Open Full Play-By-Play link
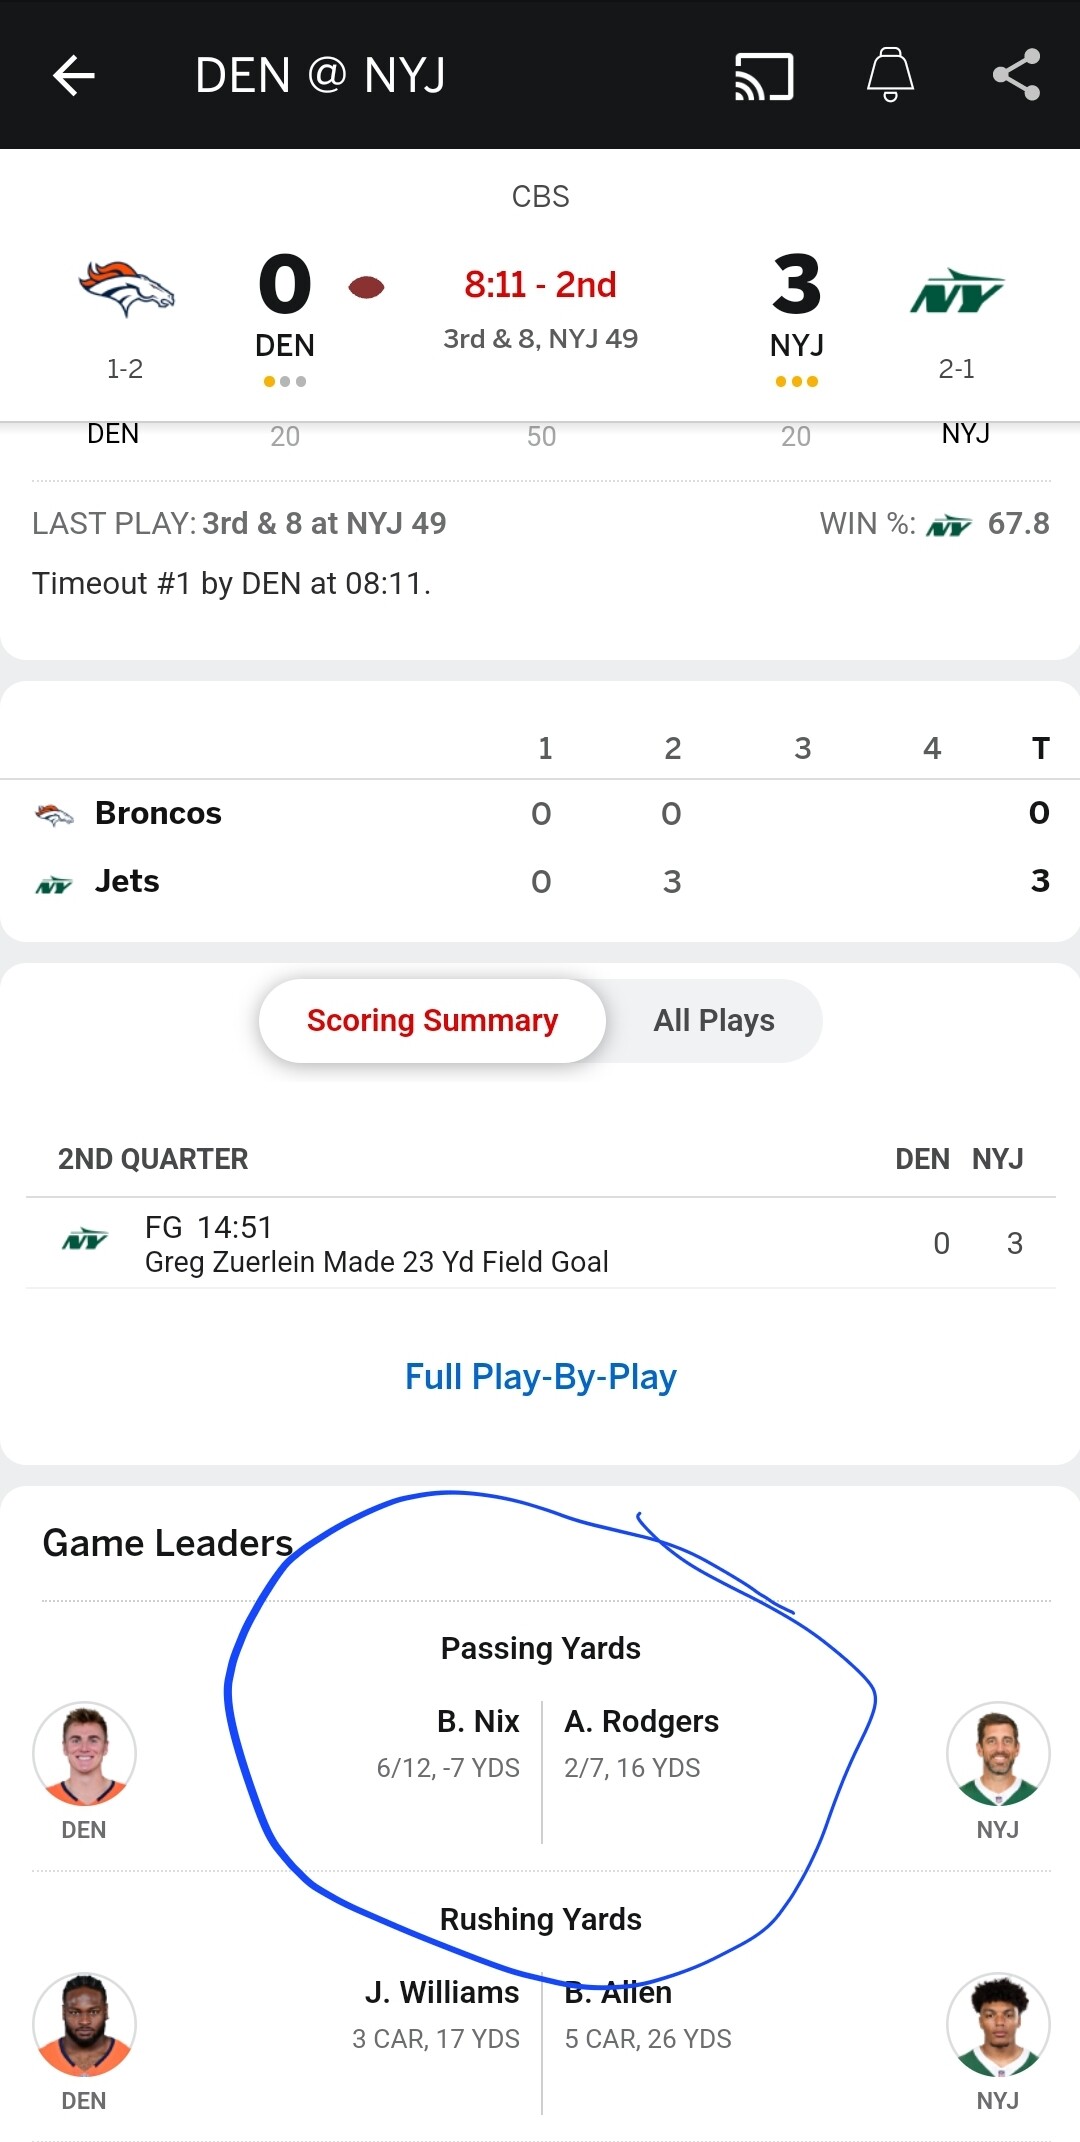 (x=540, y=1377)
